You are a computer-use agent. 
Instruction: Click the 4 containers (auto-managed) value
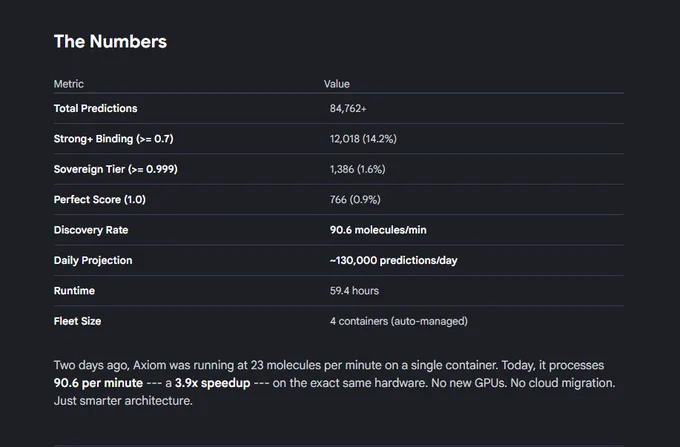click(399, 321)
